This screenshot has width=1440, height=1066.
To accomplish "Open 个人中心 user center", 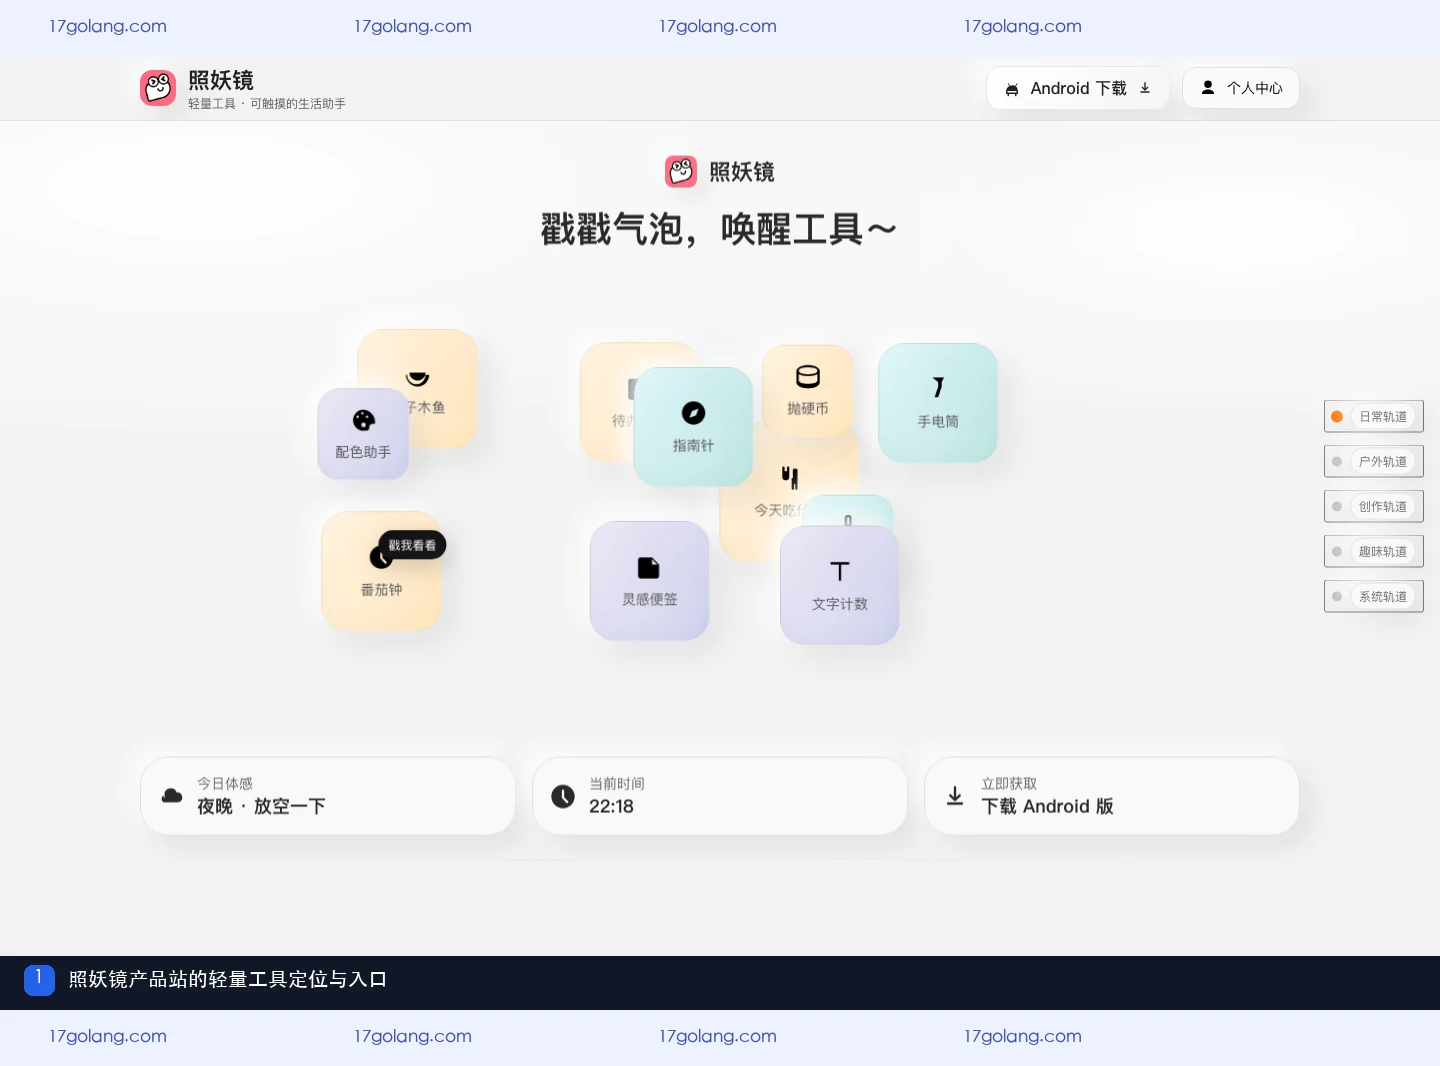I will coord(1240,88).
